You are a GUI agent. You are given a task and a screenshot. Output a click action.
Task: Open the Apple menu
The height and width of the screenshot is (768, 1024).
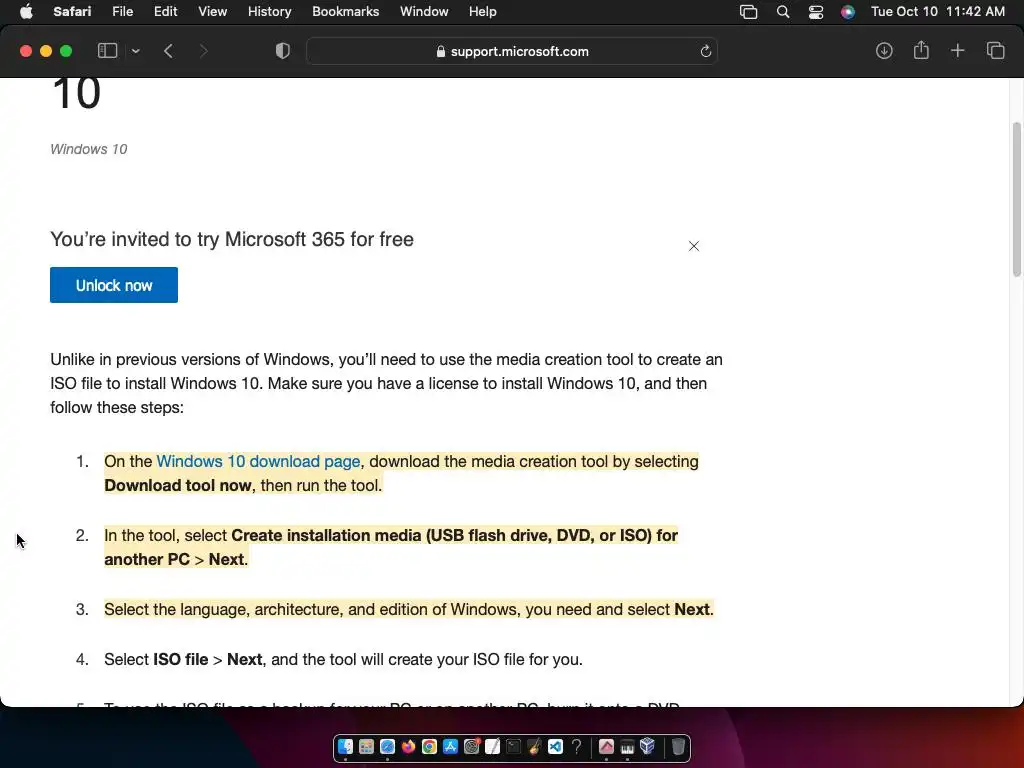[x=26, y=12]
